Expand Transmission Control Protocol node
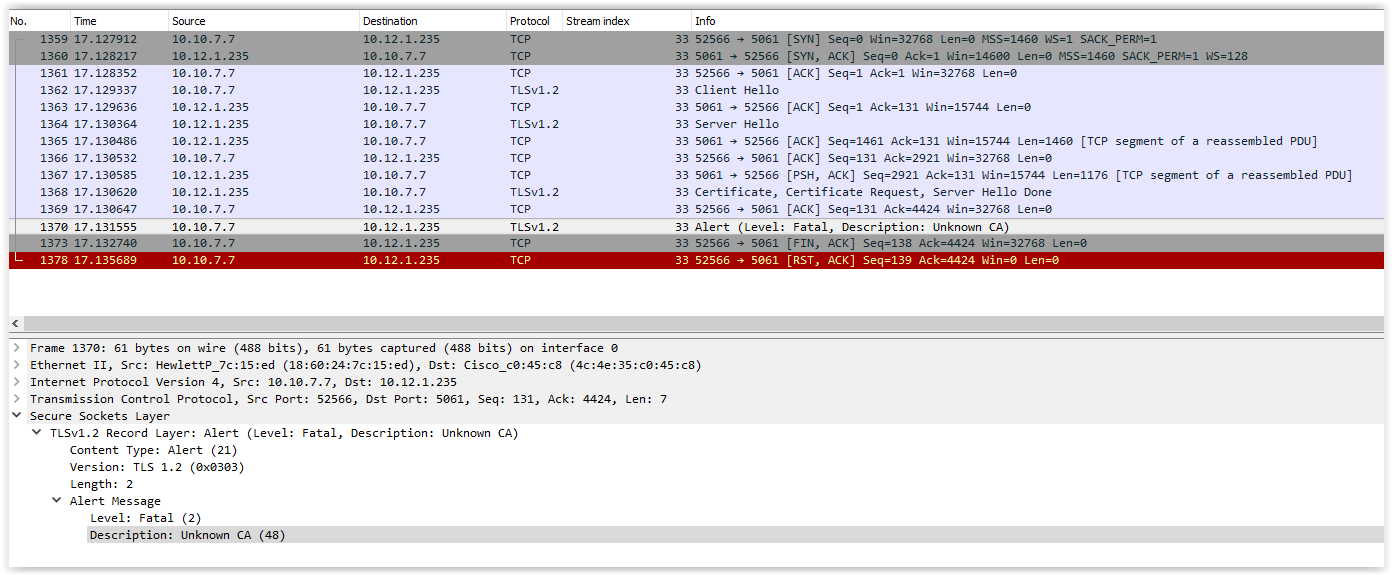 pos(16,399)
